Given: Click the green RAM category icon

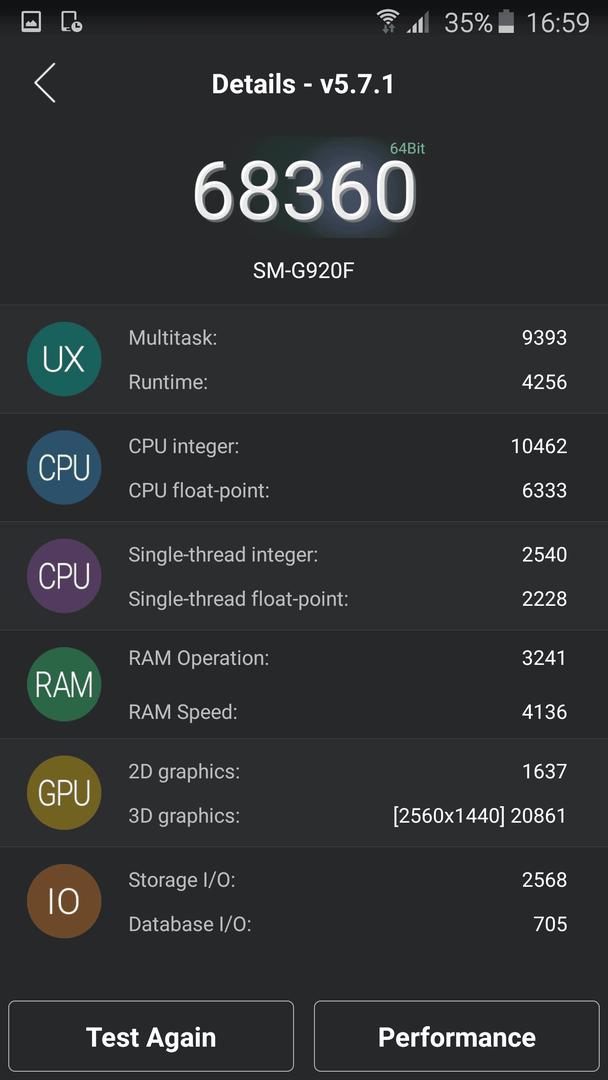Looking at the screenshot, I should tap(64, 684).
